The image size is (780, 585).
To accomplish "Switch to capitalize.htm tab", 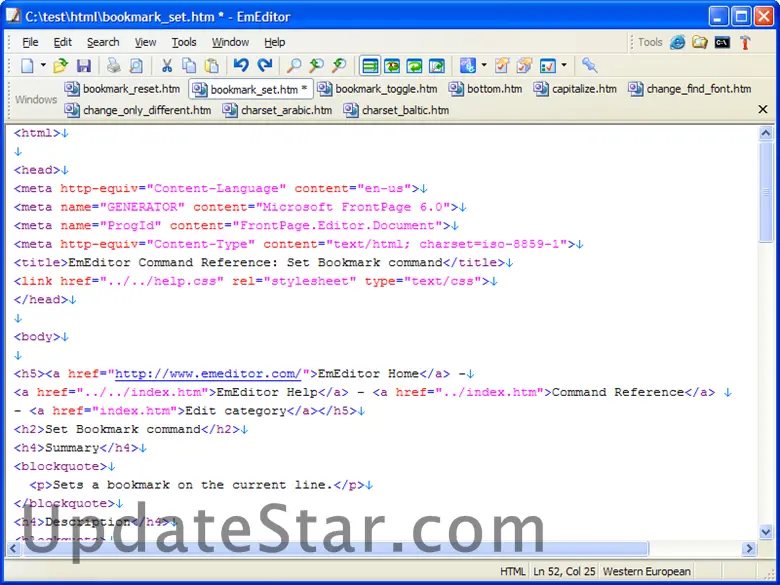I will click(575, 89).
